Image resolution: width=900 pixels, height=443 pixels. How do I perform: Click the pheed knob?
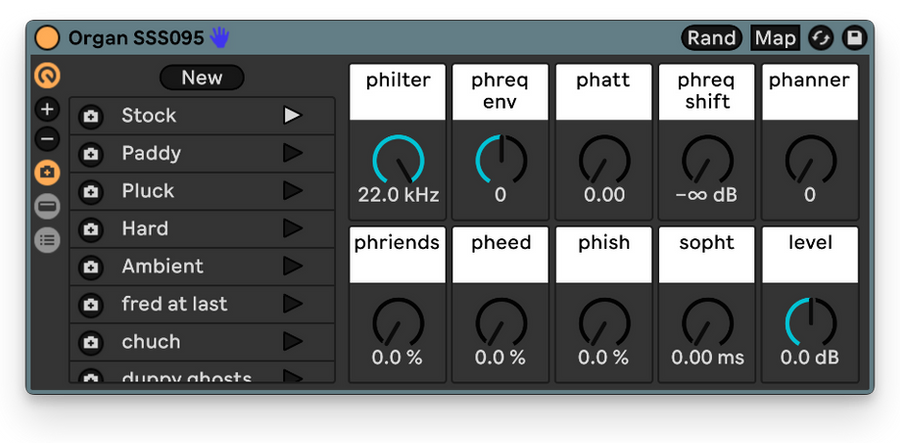501,323
